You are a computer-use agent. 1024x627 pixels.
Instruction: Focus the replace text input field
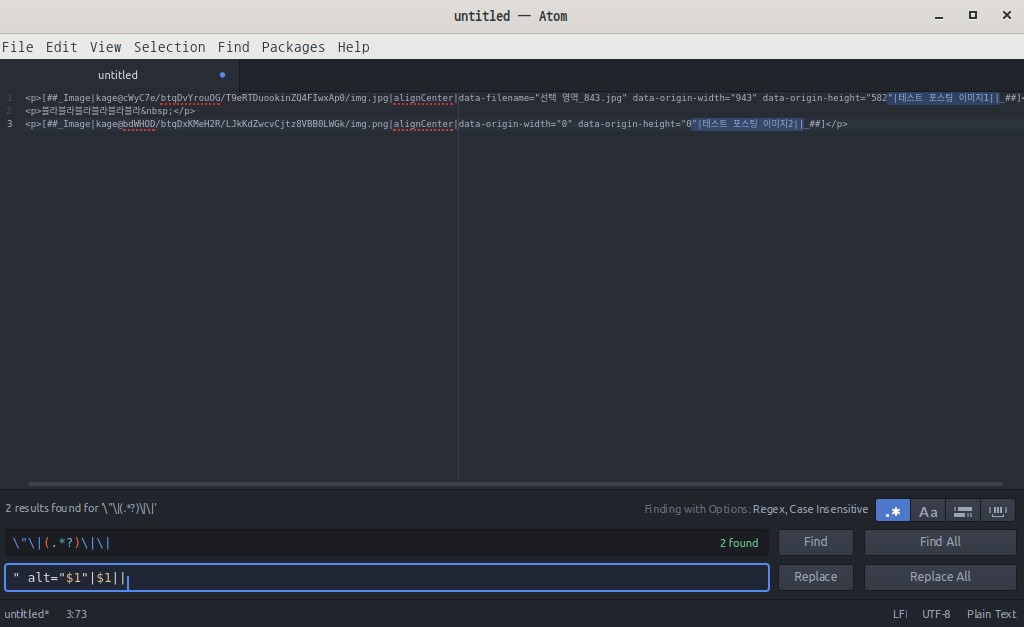point(387,578)
